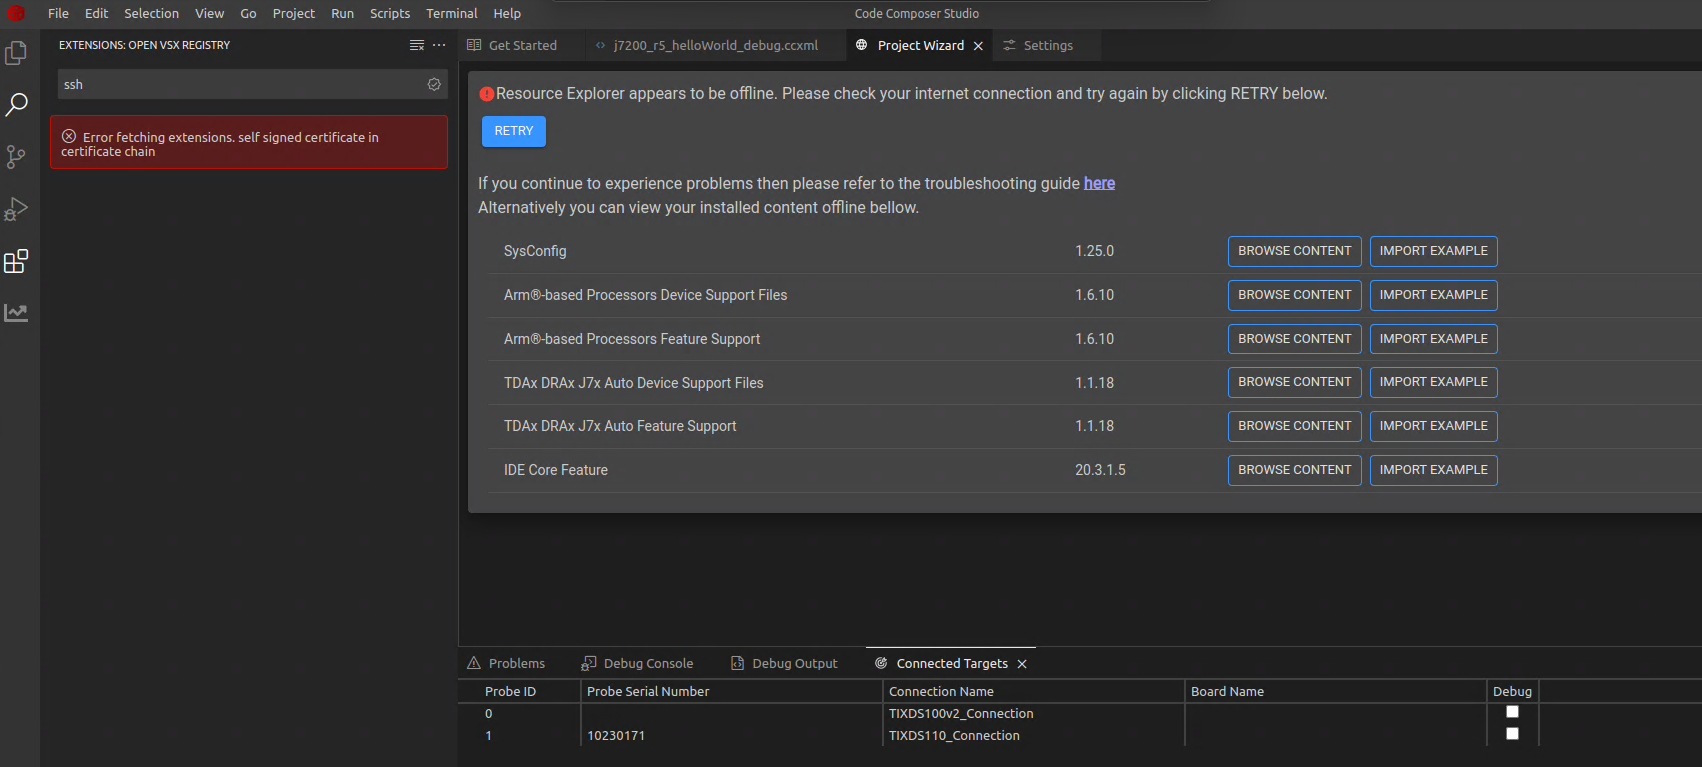This screenshot has width=1702, height=767.
Task: Switch to the j7200_r5_helloWorld_debug.ccxml tab
Action: (715, 46)
